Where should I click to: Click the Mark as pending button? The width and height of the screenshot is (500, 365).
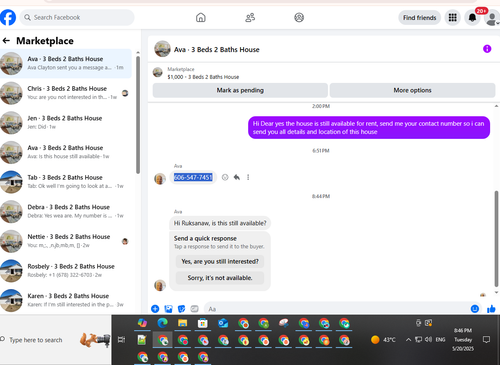(240, 90)
